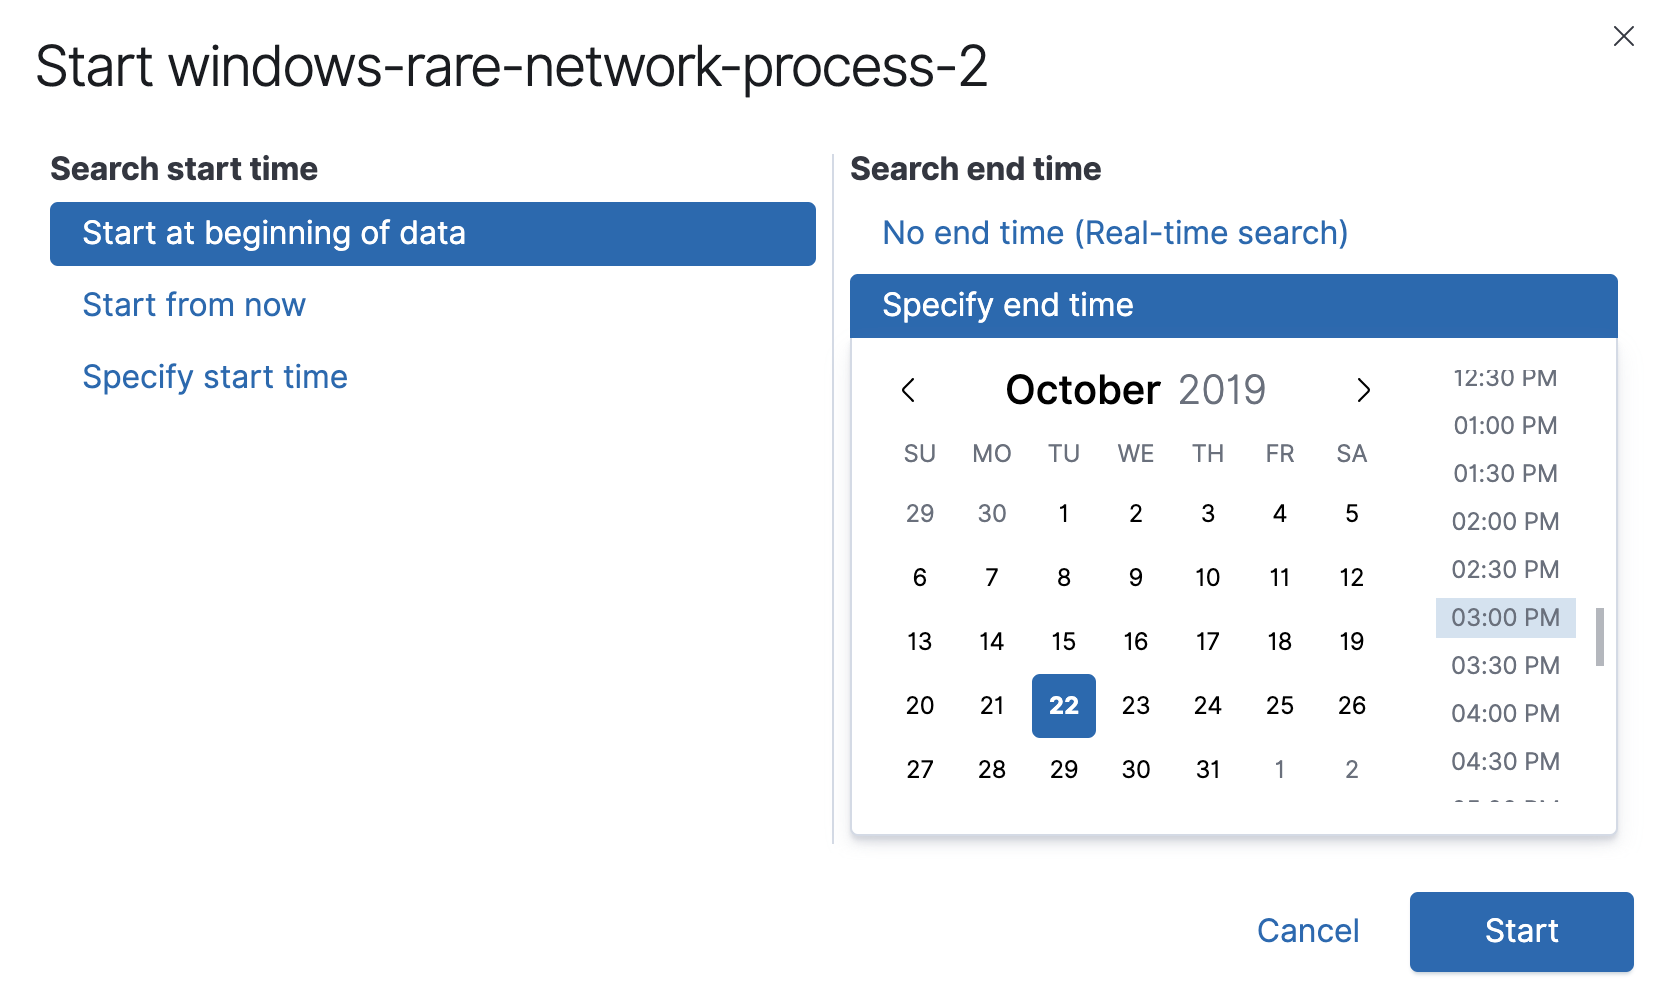Navigate to September using left chevron

click(x=909, y=391)
